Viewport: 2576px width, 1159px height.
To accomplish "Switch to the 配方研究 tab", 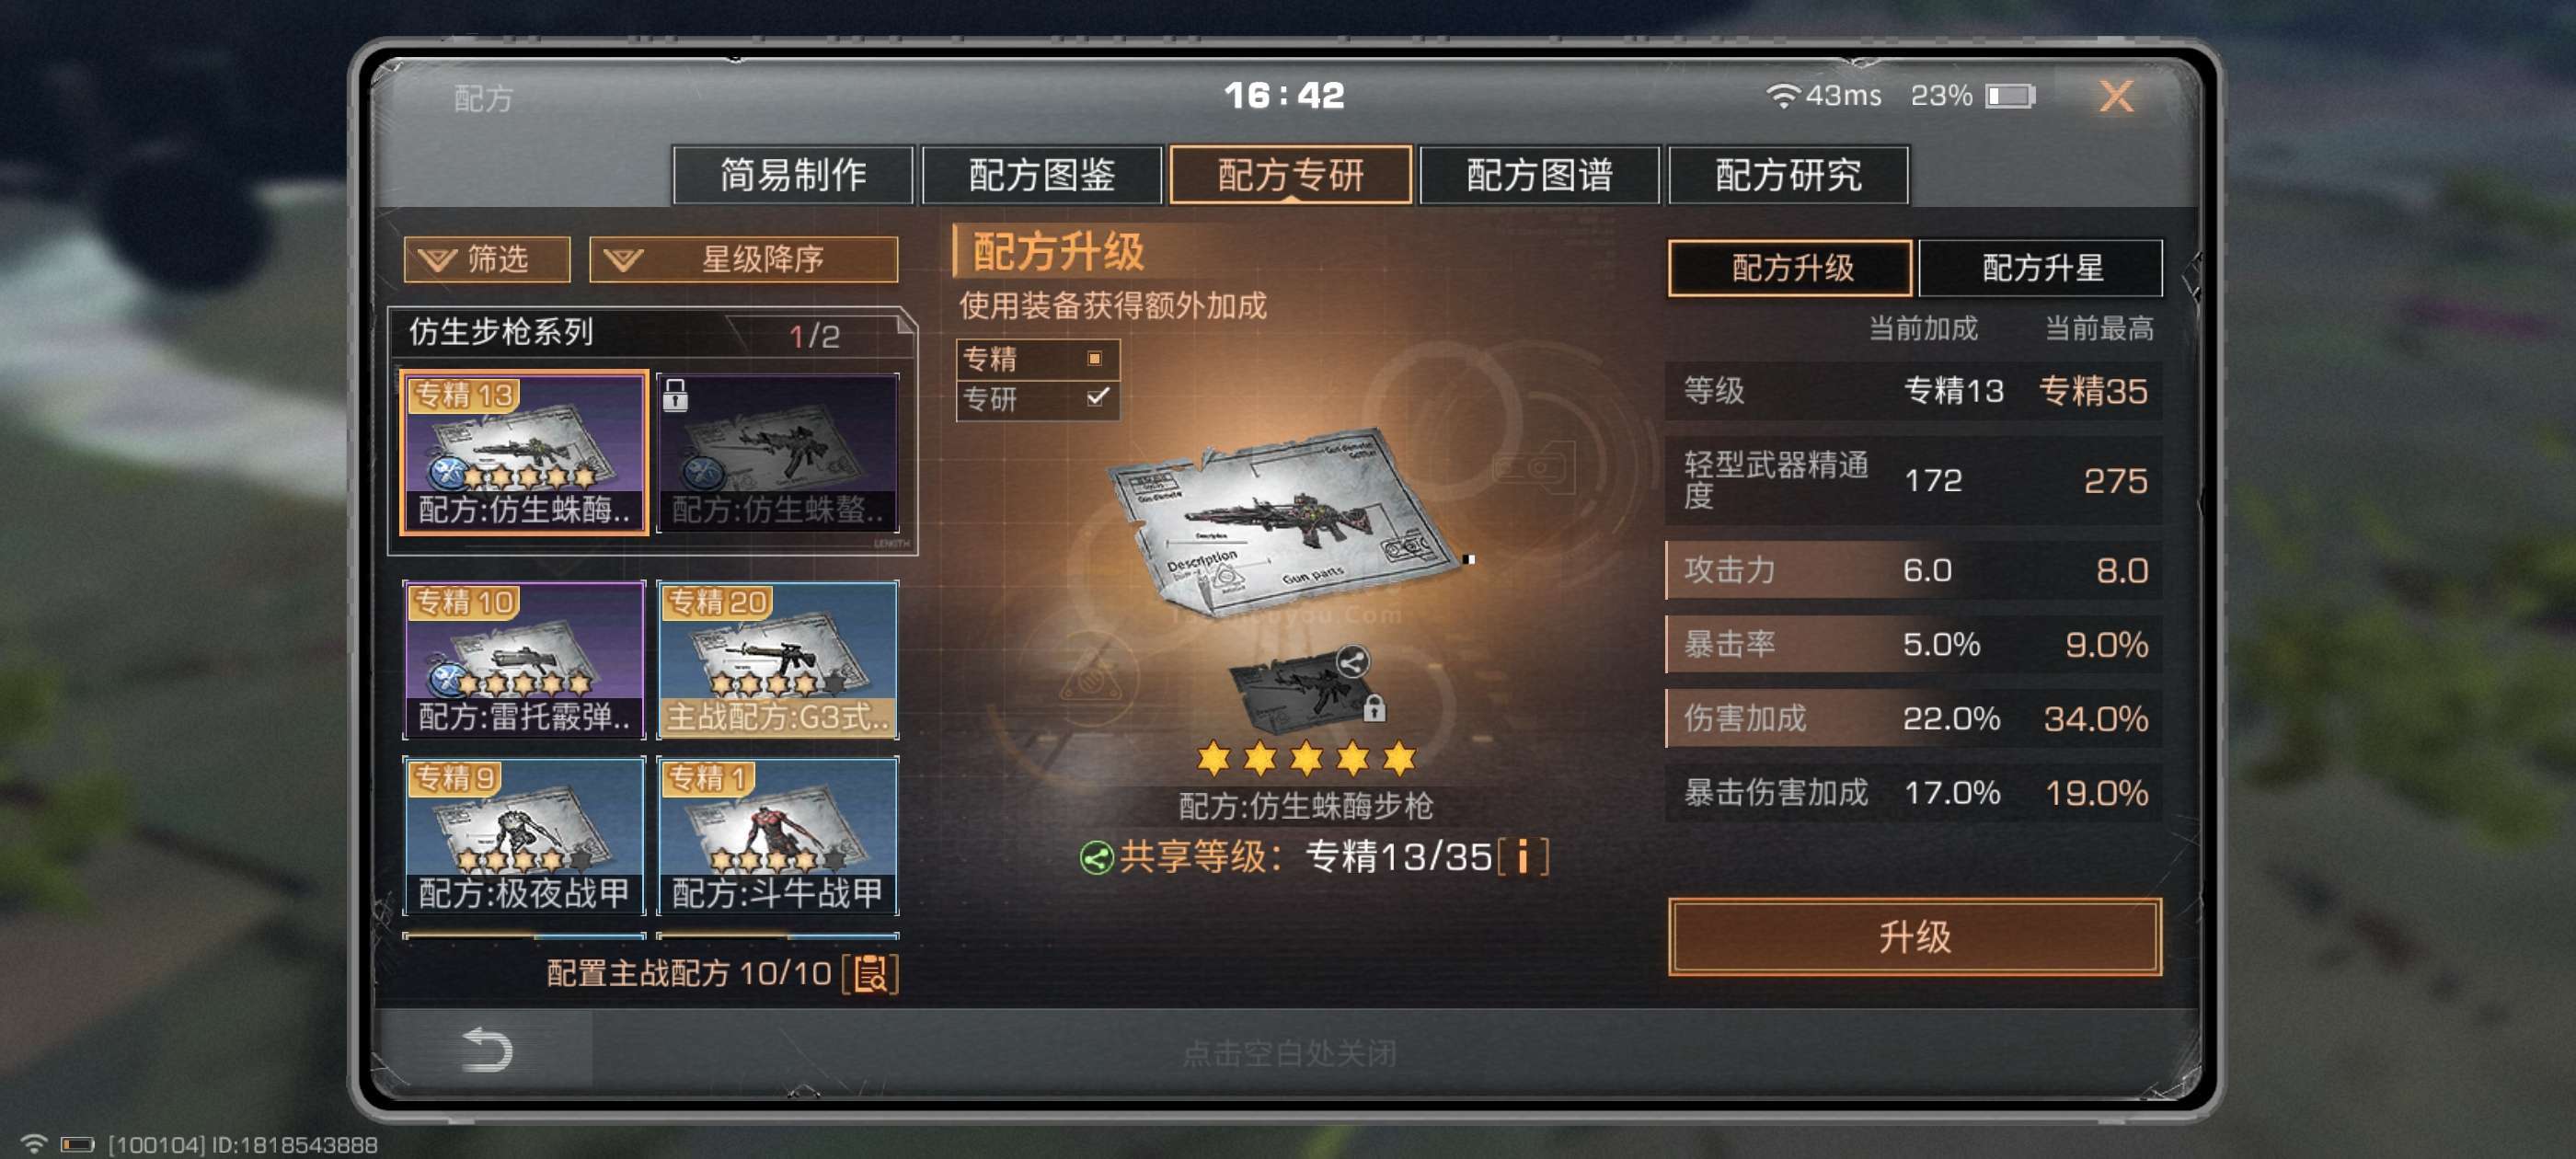I will click(x=1788, y=175).
